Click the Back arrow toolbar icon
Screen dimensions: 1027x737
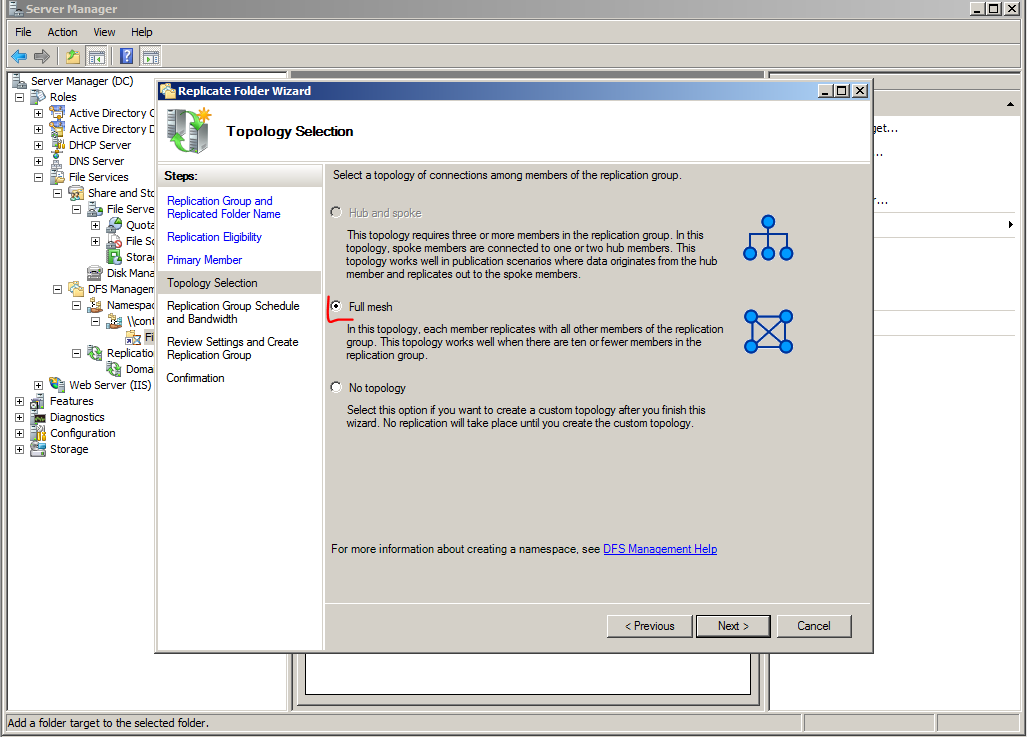pos(19,56)
